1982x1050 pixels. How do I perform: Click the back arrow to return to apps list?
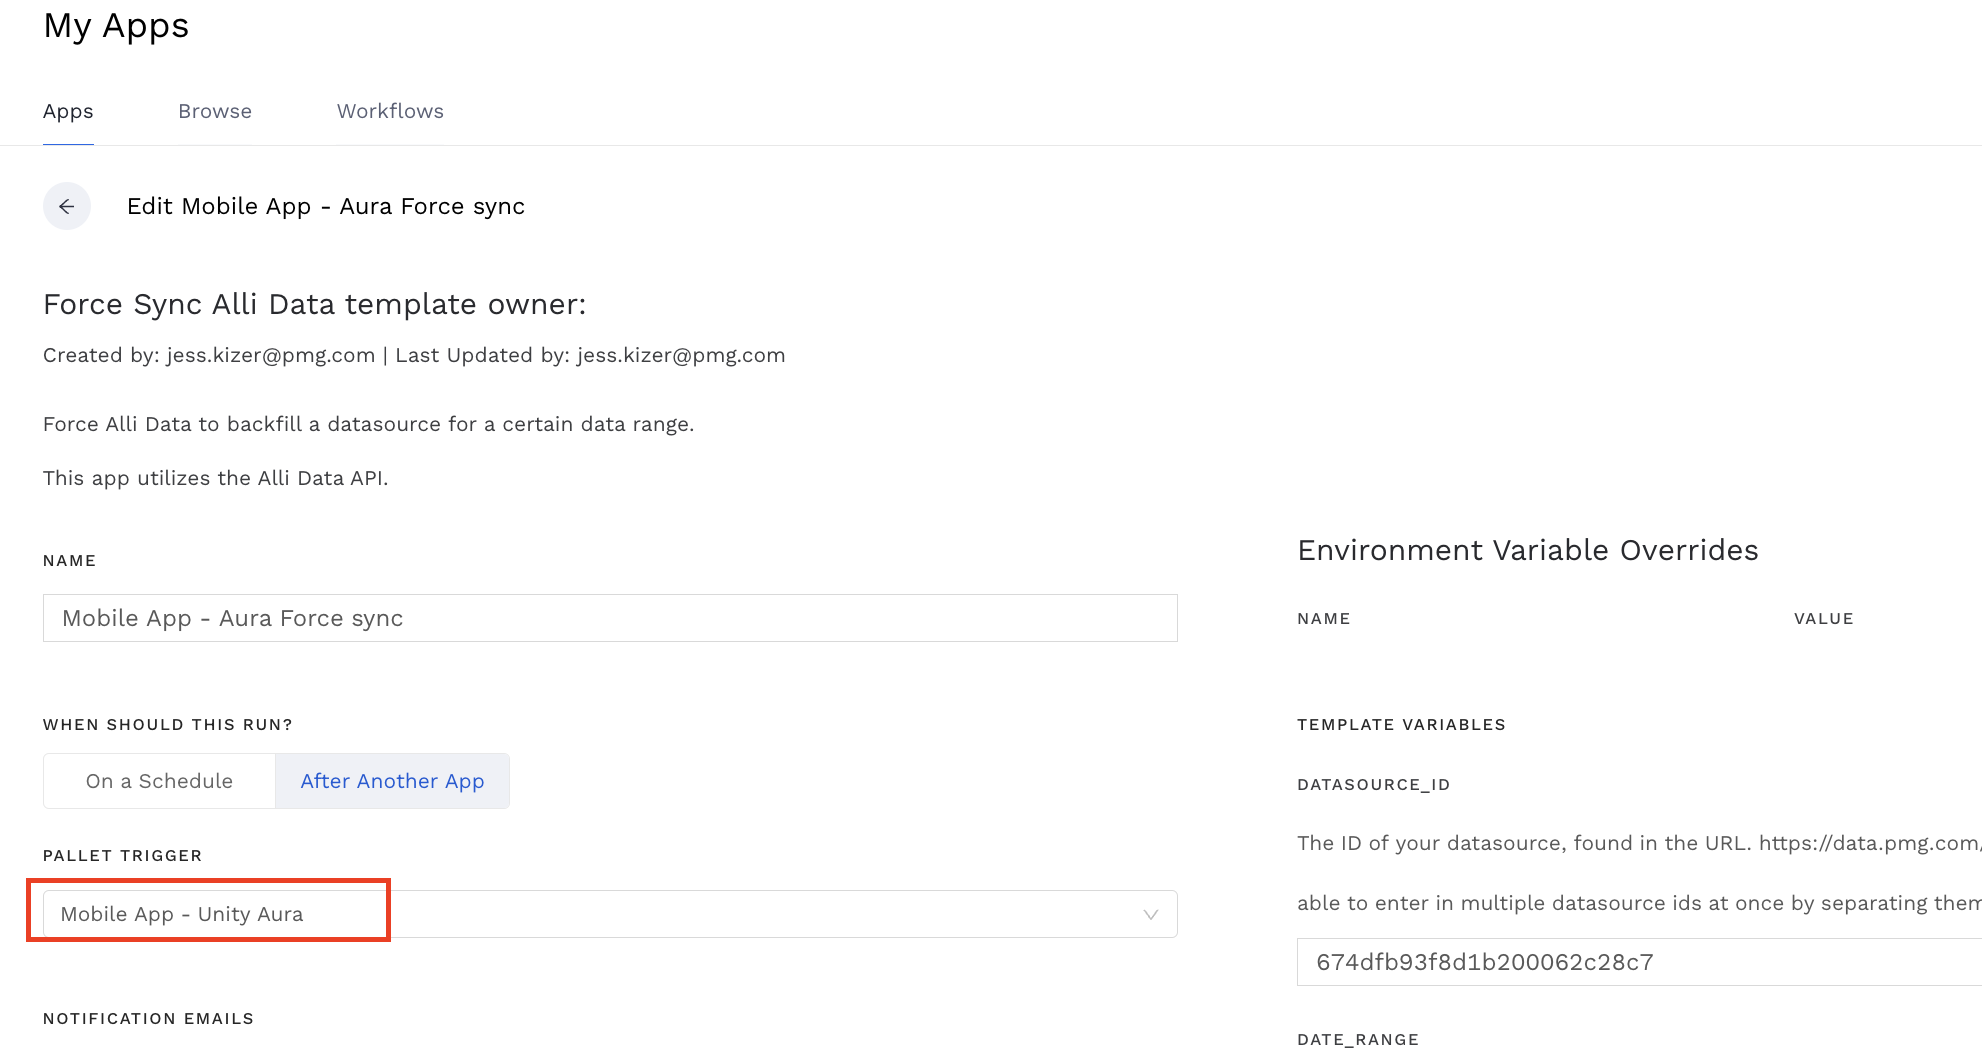point(66,207)
